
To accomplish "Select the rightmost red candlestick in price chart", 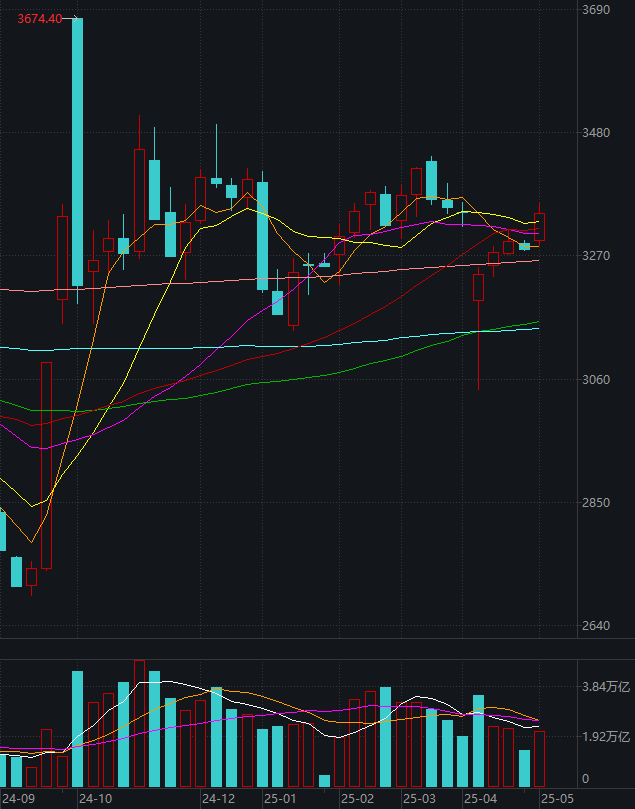I will point(540,227).
